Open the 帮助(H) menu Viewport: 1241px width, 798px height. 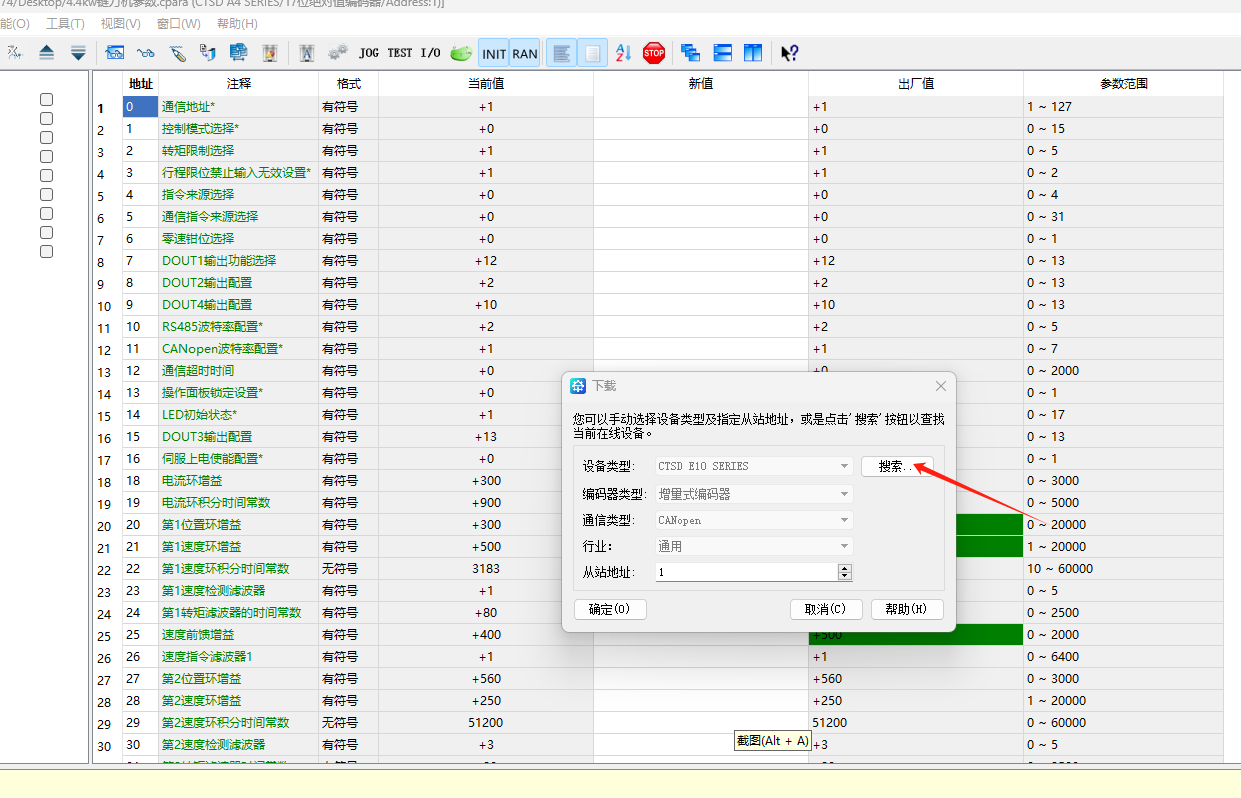[x=237, y=23]
